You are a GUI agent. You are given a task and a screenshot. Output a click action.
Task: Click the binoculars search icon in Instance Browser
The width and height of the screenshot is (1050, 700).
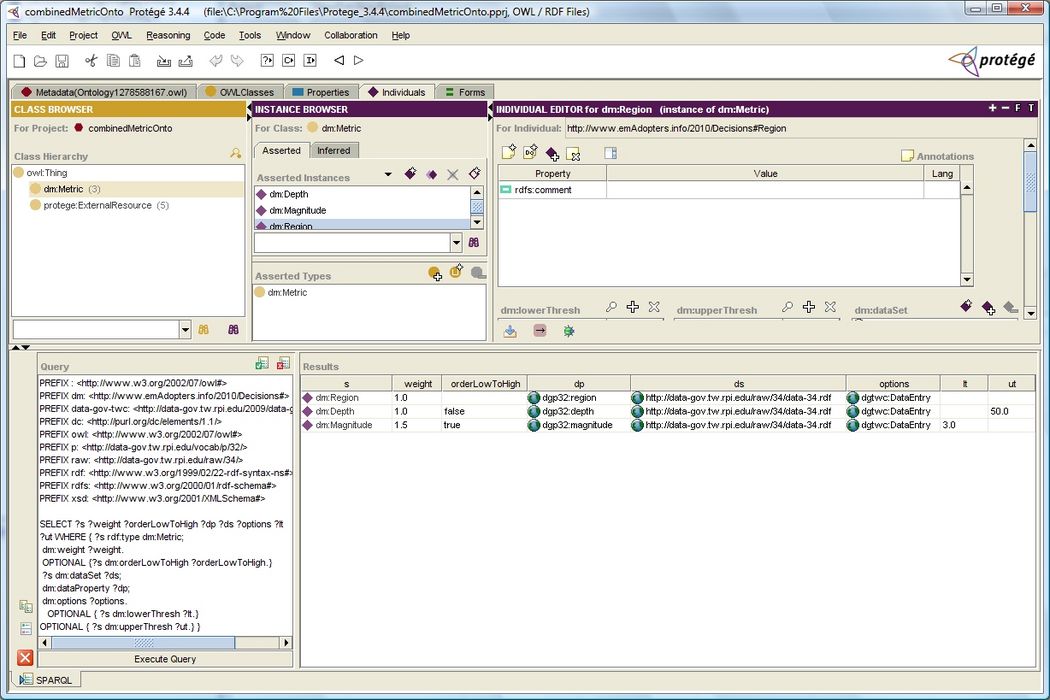(x=474, y=243)
